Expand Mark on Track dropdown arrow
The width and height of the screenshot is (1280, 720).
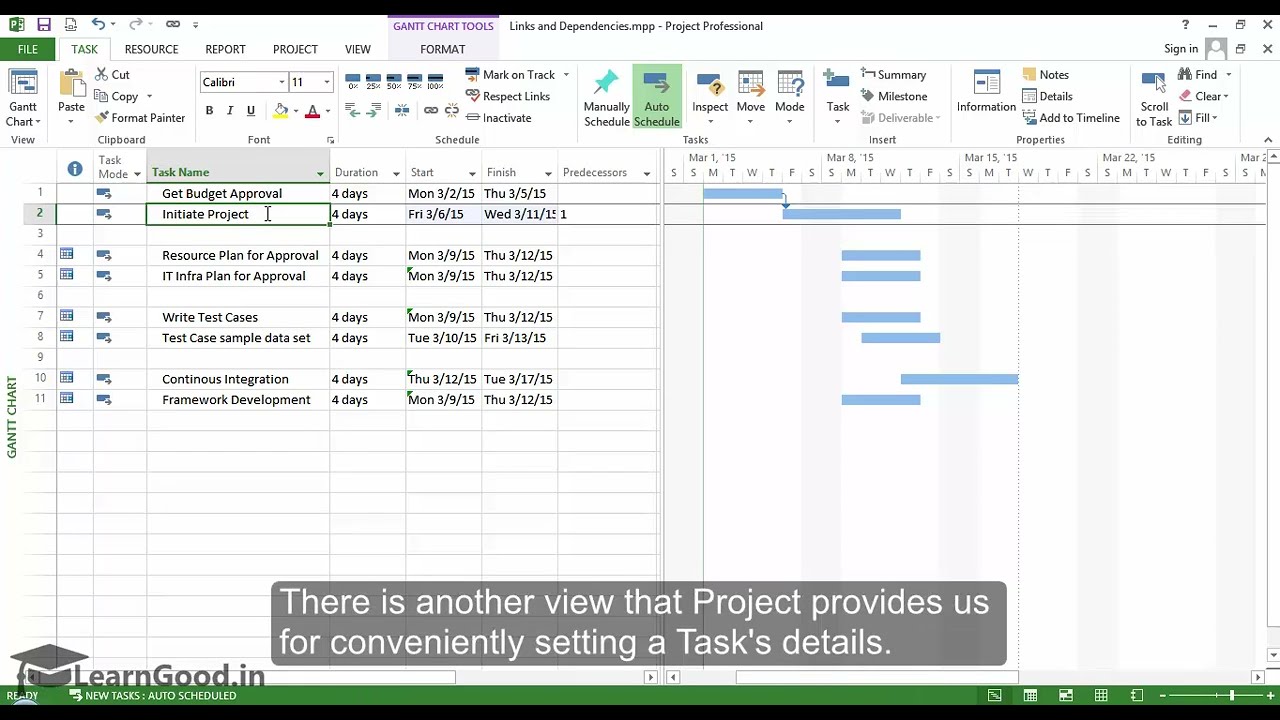click(566, 75)
